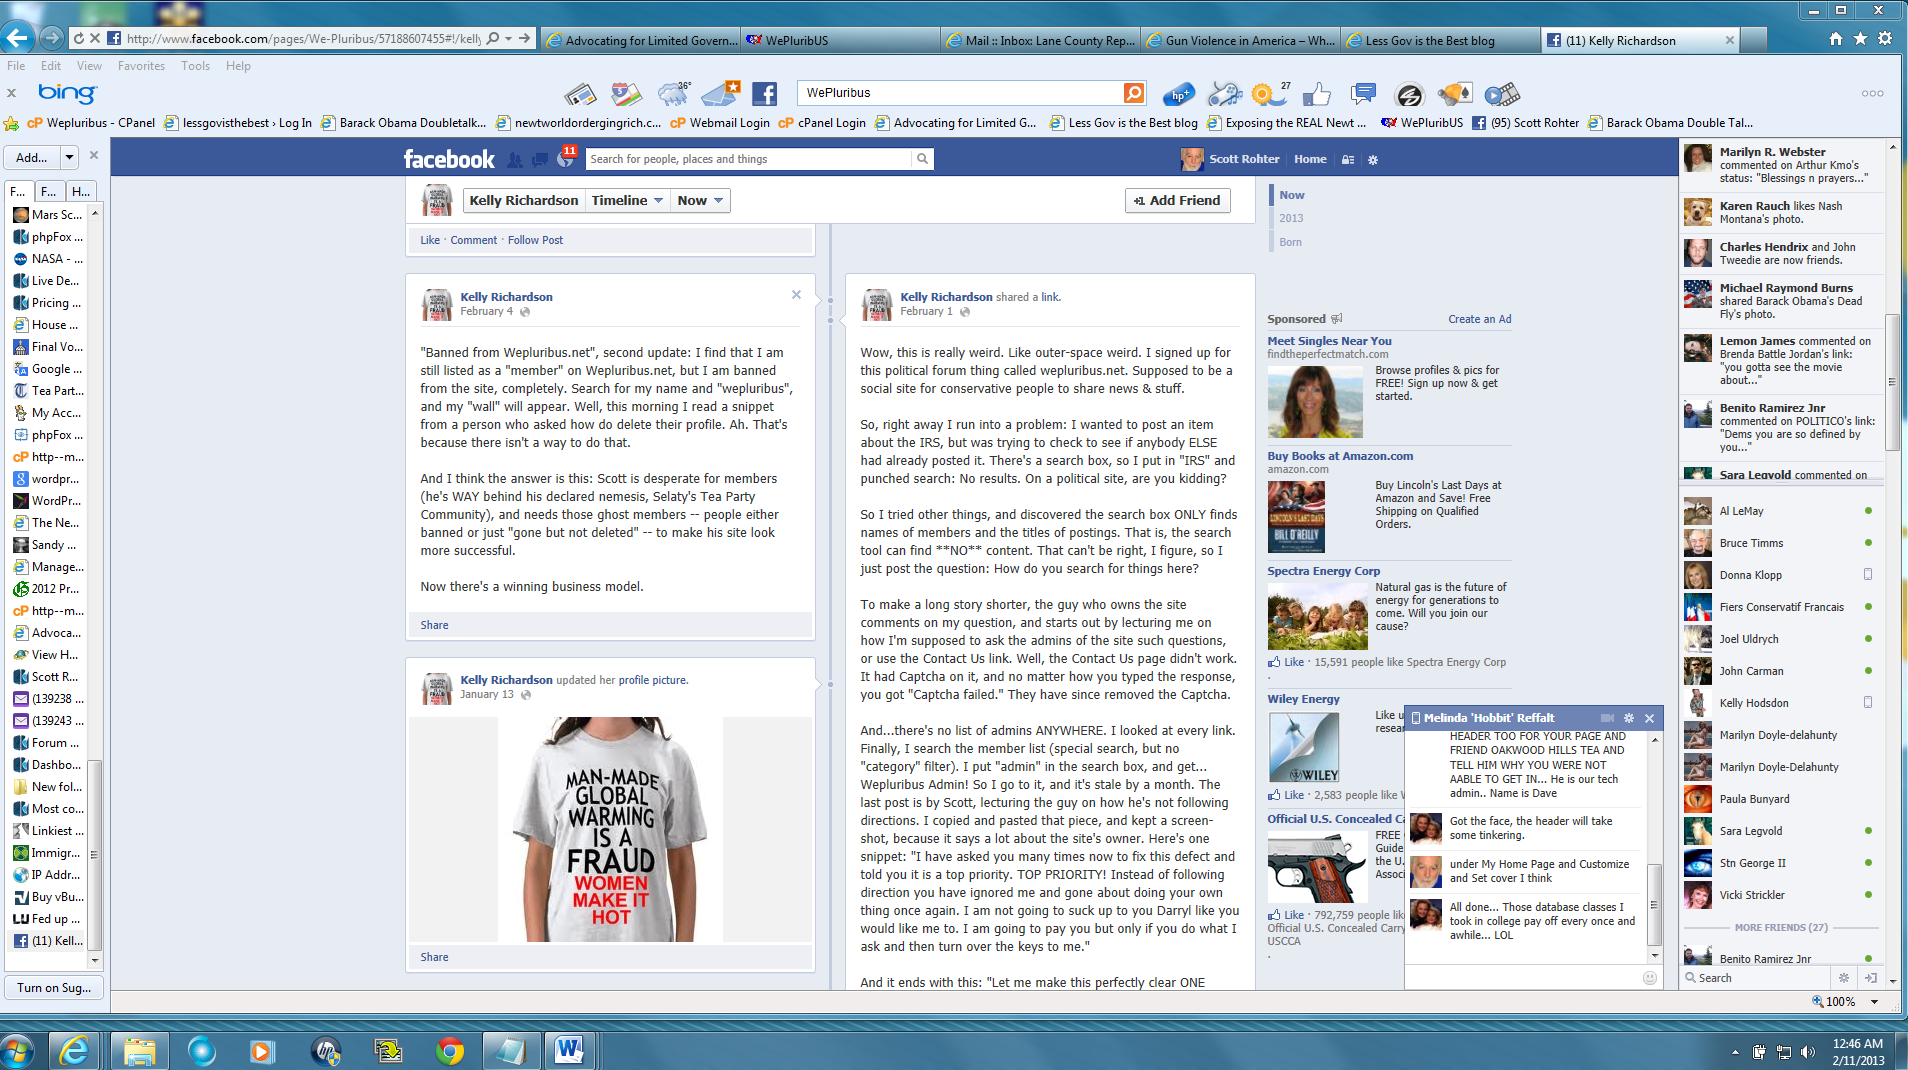Viewport: 1908px width, 1070px height.
Task: Click Google Chrome icon in the taskbar
Action: click(450, 1051)
